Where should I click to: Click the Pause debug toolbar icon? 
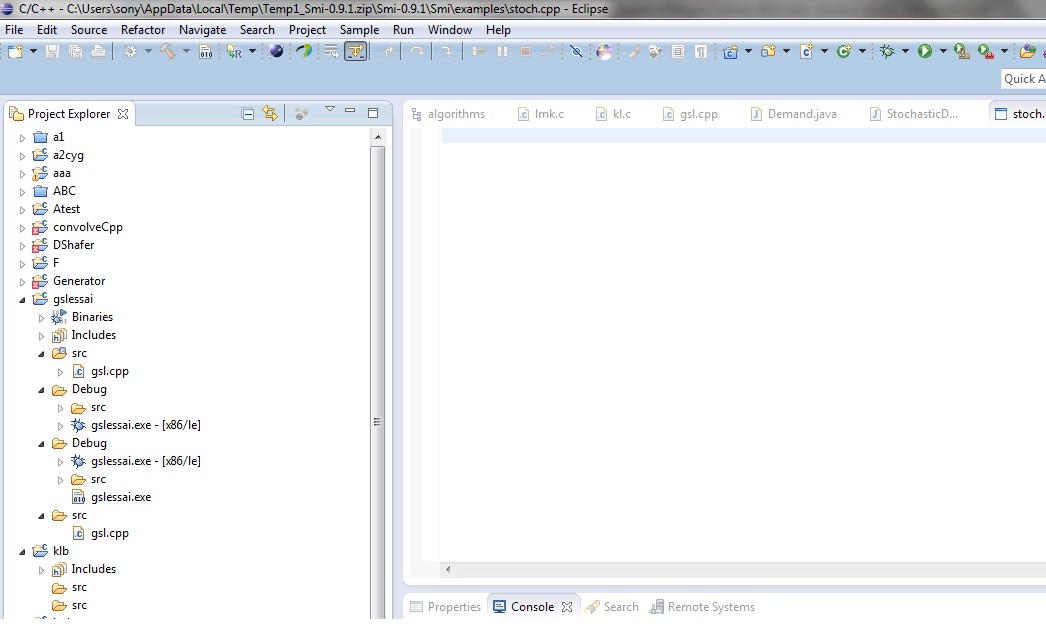click(502, 51)
